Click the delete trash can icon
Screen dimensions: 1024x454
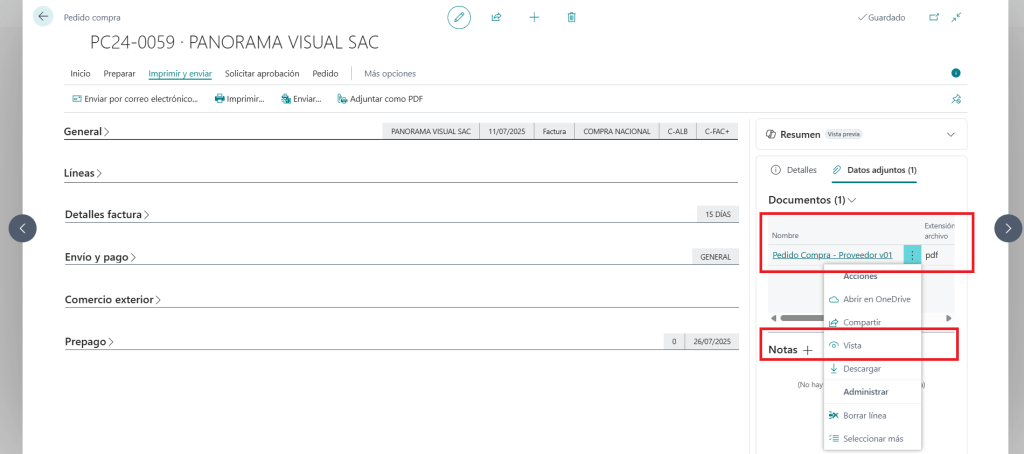click(x=572, y=17)
